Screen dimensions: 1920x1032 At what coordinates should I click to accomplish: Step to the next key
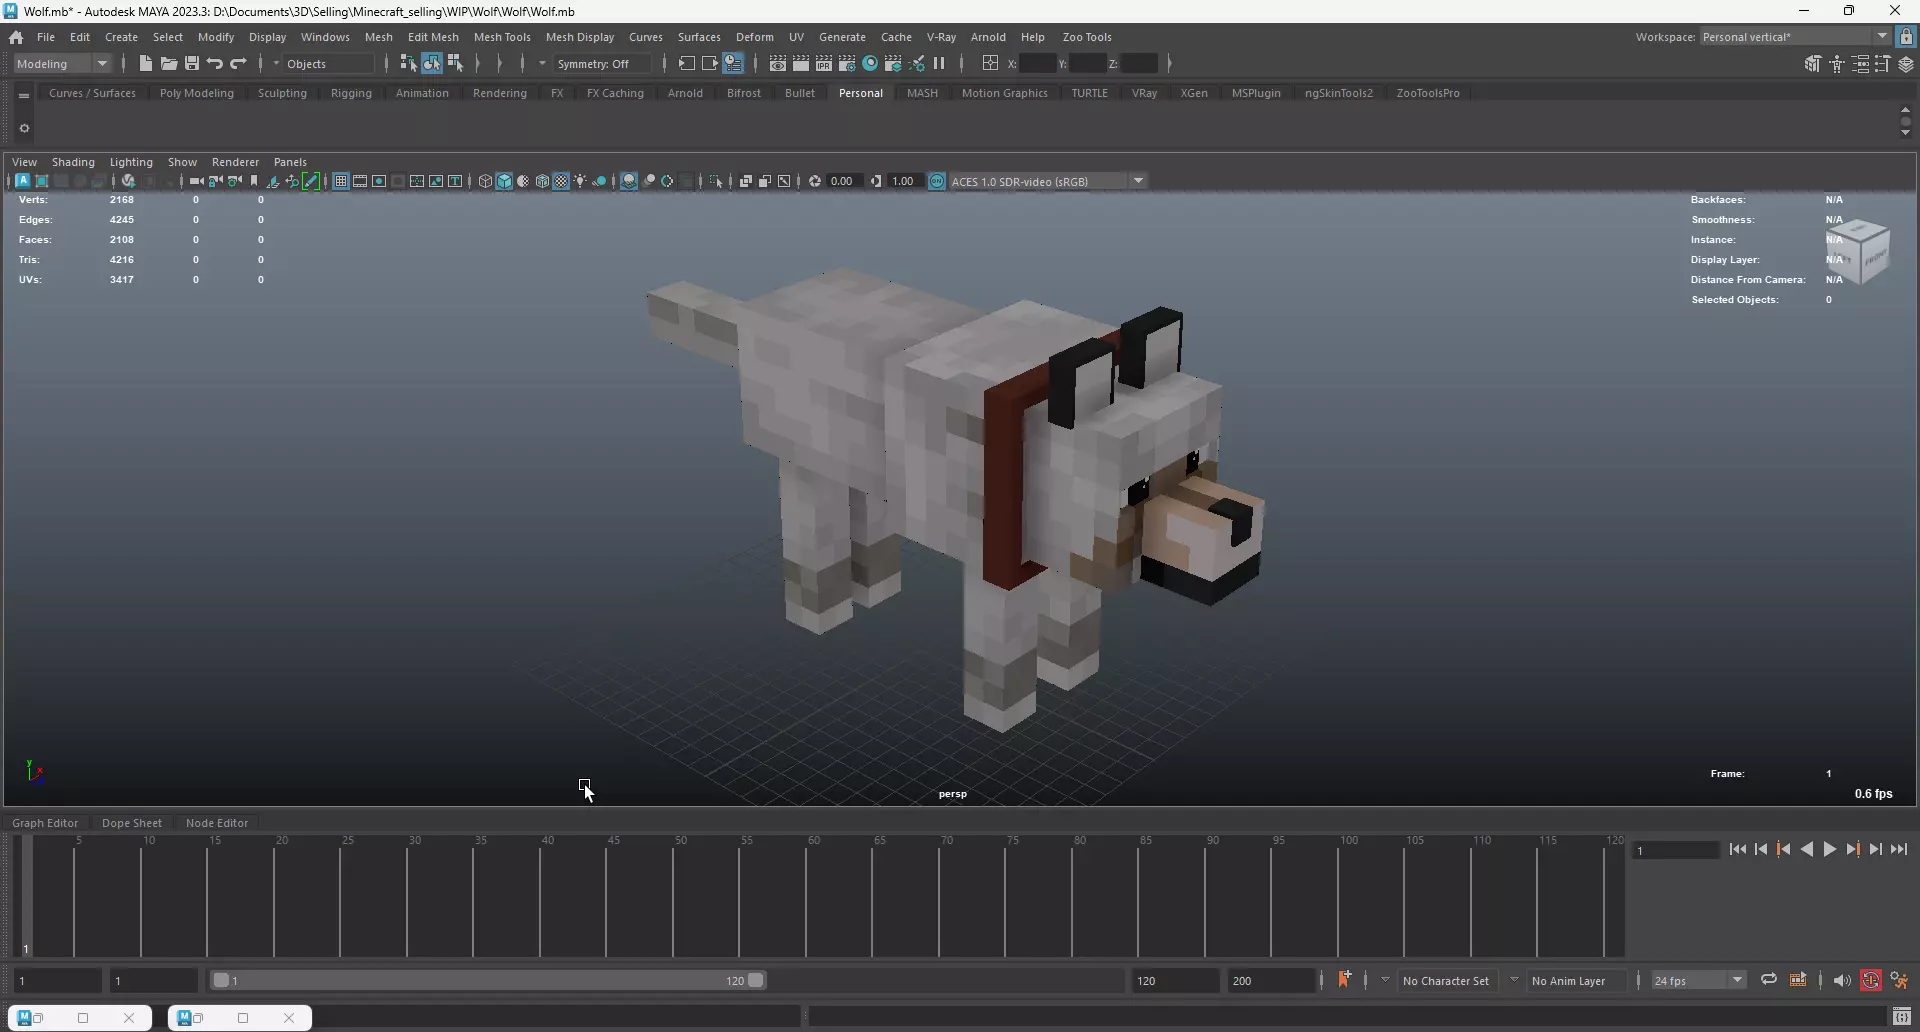(x=1852, y=849)
